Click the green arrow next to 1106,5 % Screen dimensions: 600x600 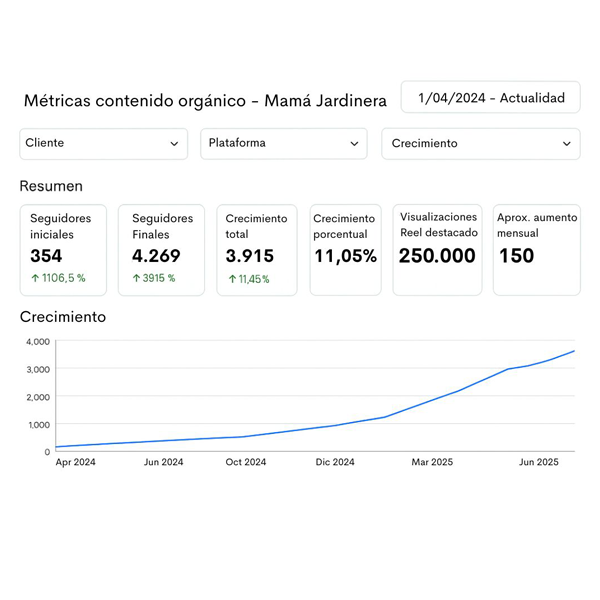click(35, 278)
